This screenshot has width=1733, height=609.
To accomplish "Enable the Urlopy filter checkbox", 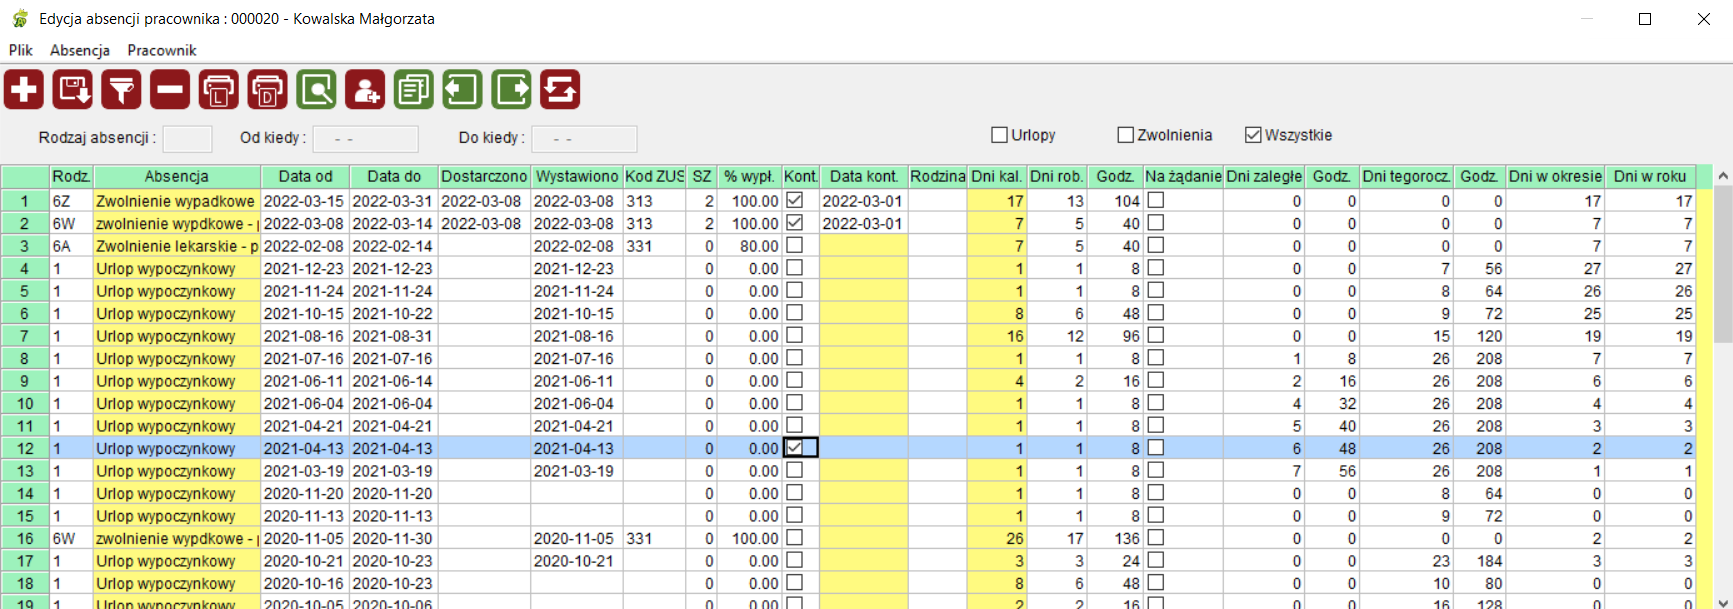I will [999, 135].
